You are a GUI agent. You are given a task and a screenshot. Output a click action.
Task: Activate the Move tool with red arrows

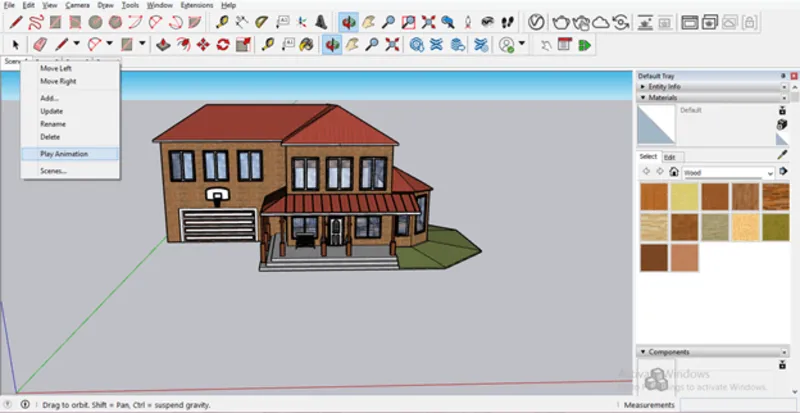click(203, 44)
